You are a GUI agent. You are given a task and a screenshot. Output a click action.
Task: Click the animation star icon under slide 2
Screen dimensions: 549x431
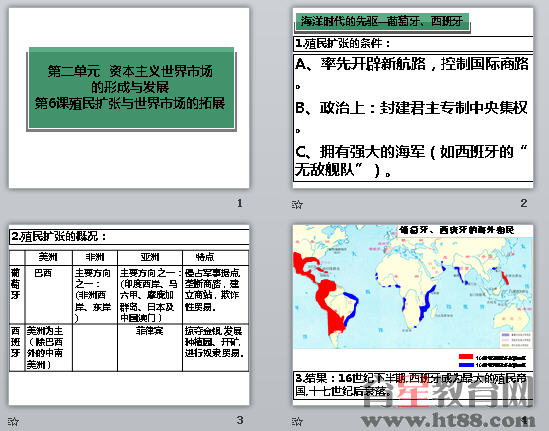point(297,204)
